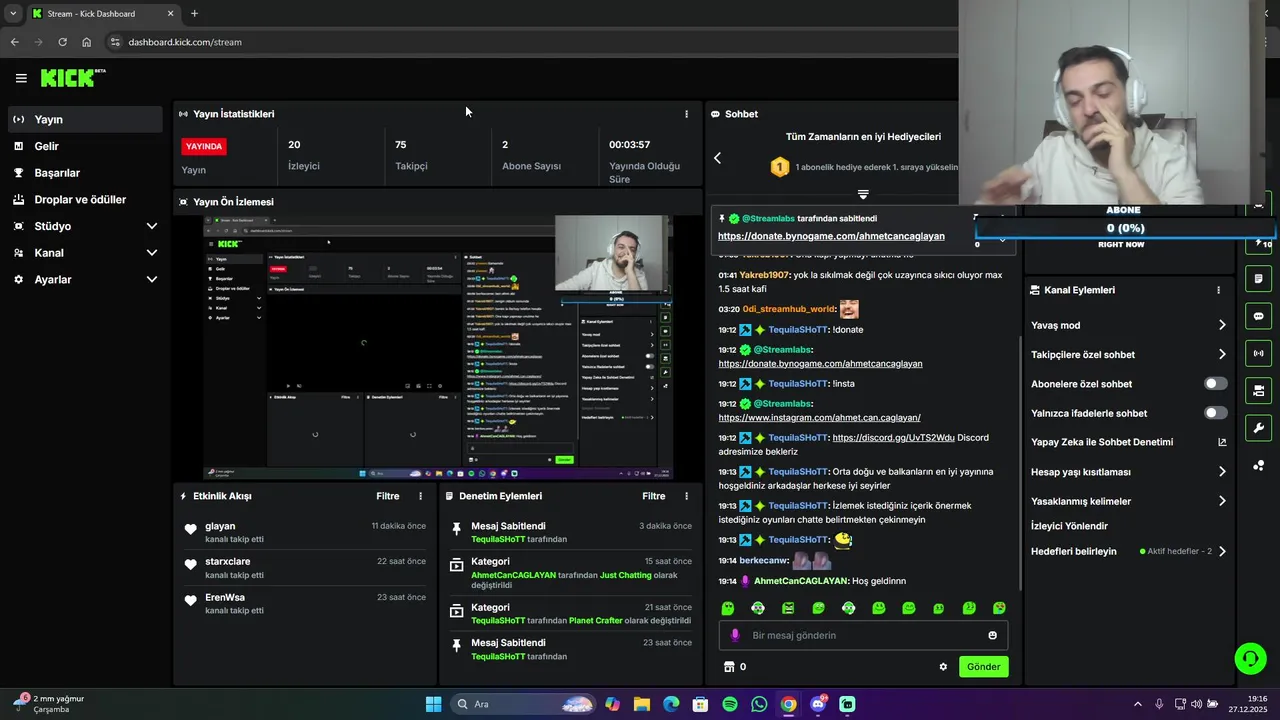Open the hamburger menu beside Kick logo
Screen dimensions: 1280x720
tap(21, 78)
